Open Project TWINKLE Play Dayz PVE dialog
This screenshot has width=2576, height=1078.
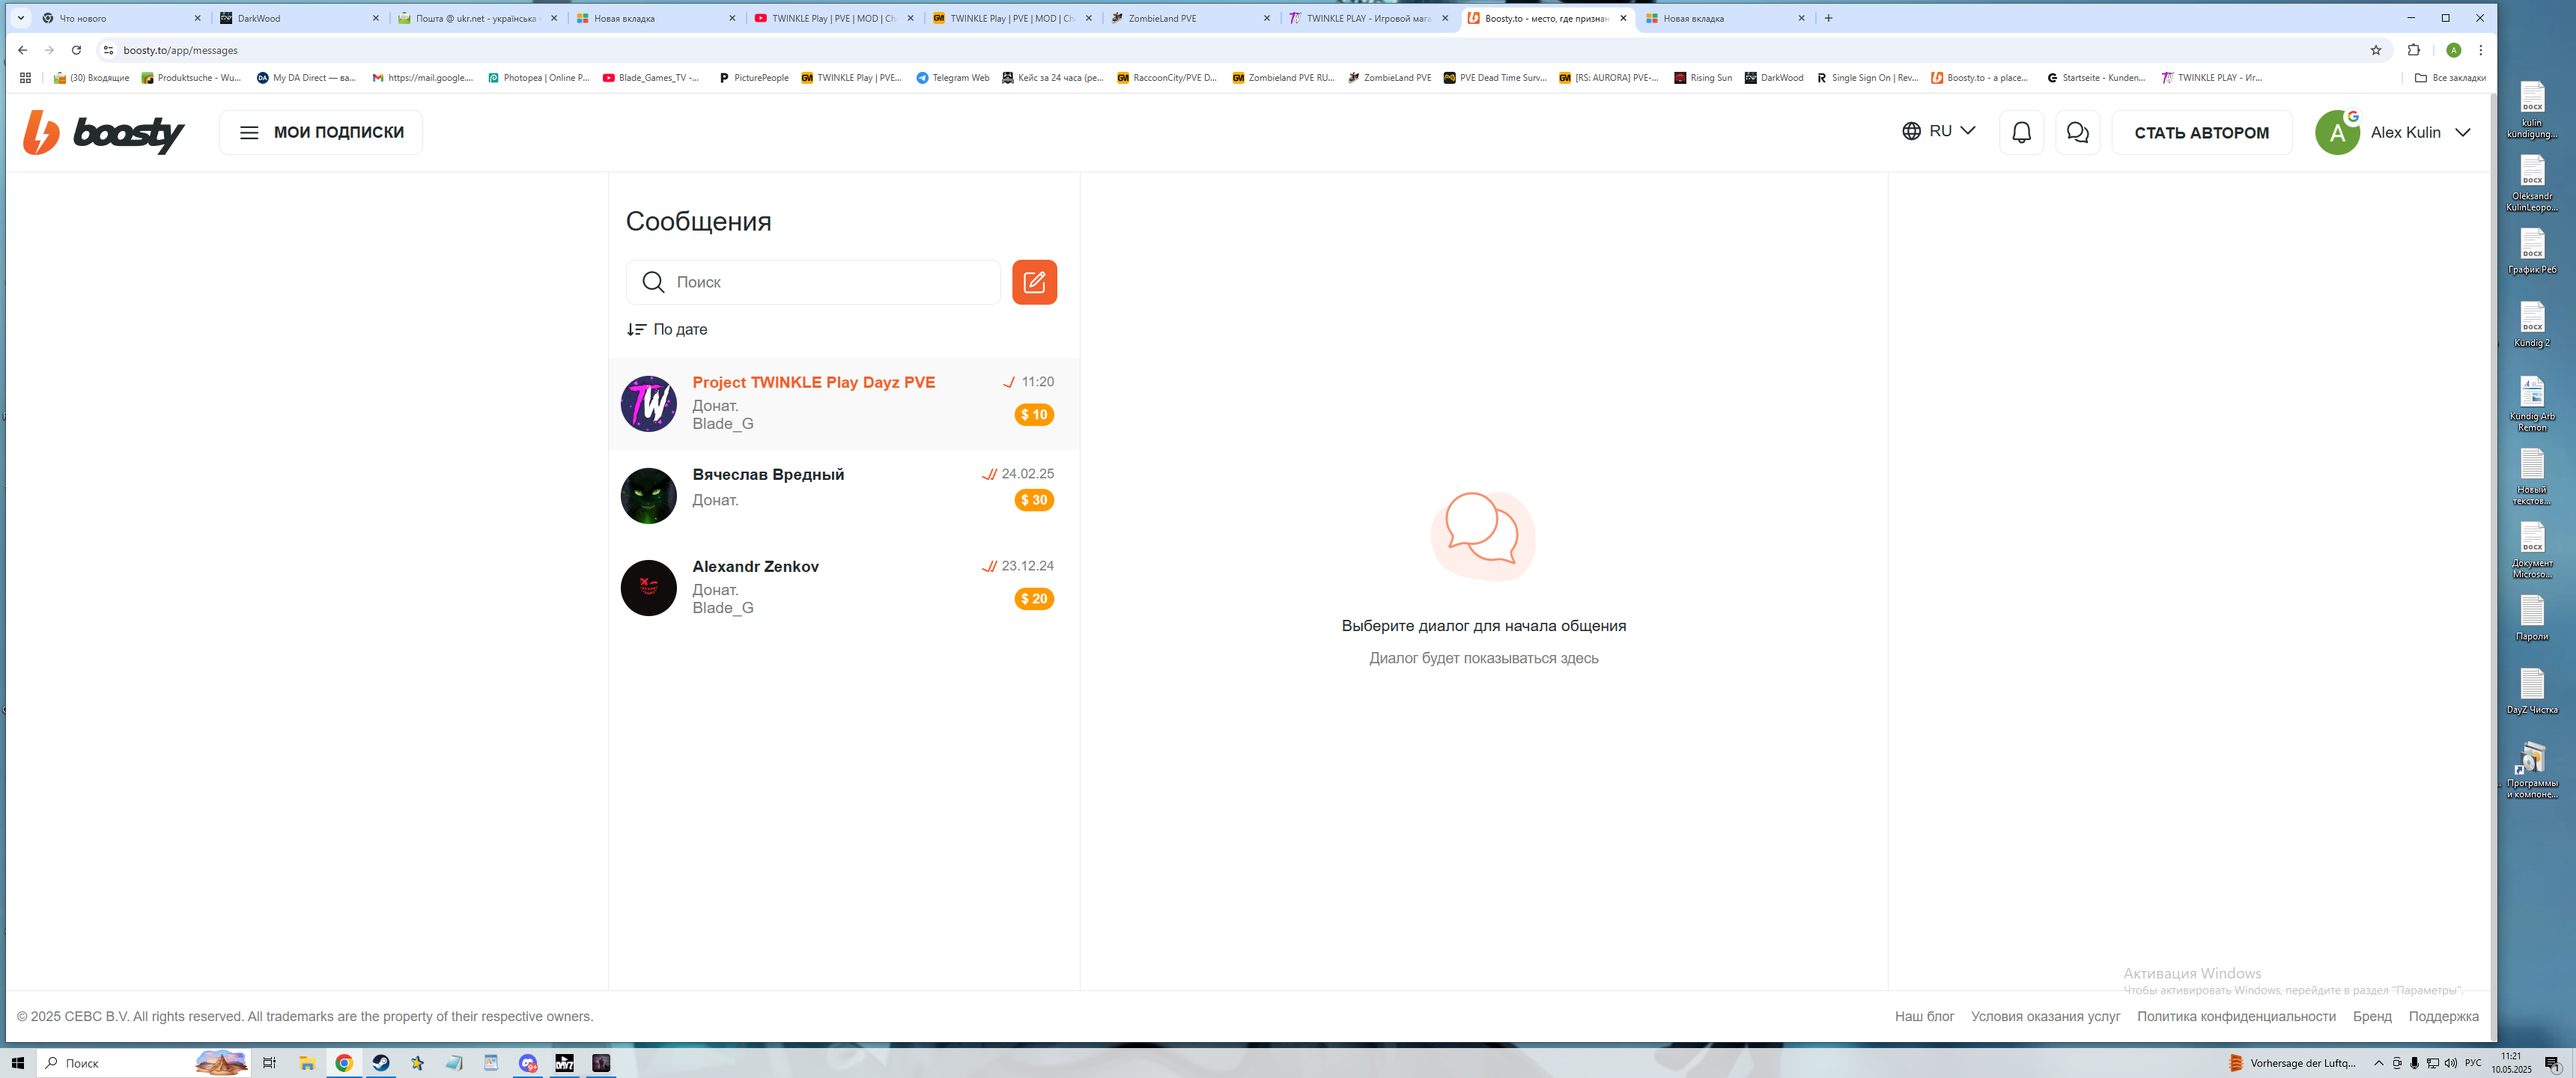(x=813, y=382)
